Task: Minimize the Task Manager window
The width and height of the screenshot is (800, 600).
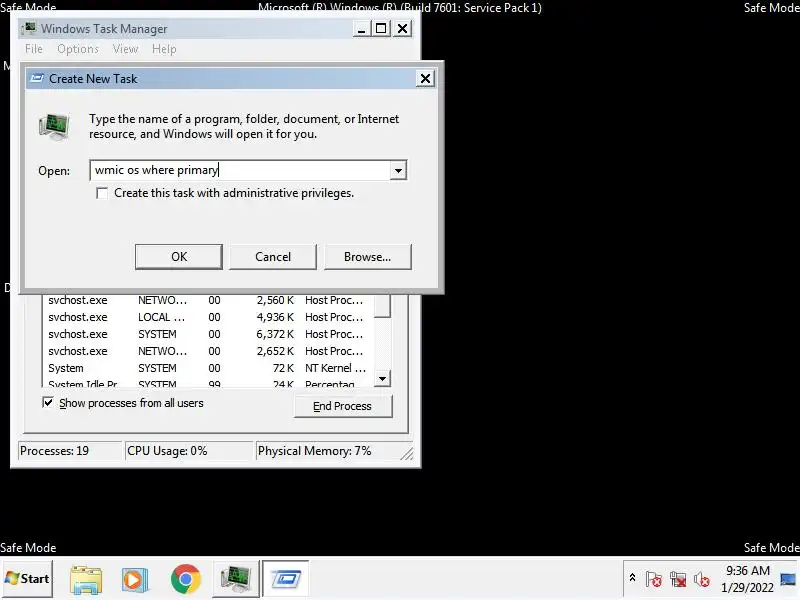Action: tap(361, 29)
